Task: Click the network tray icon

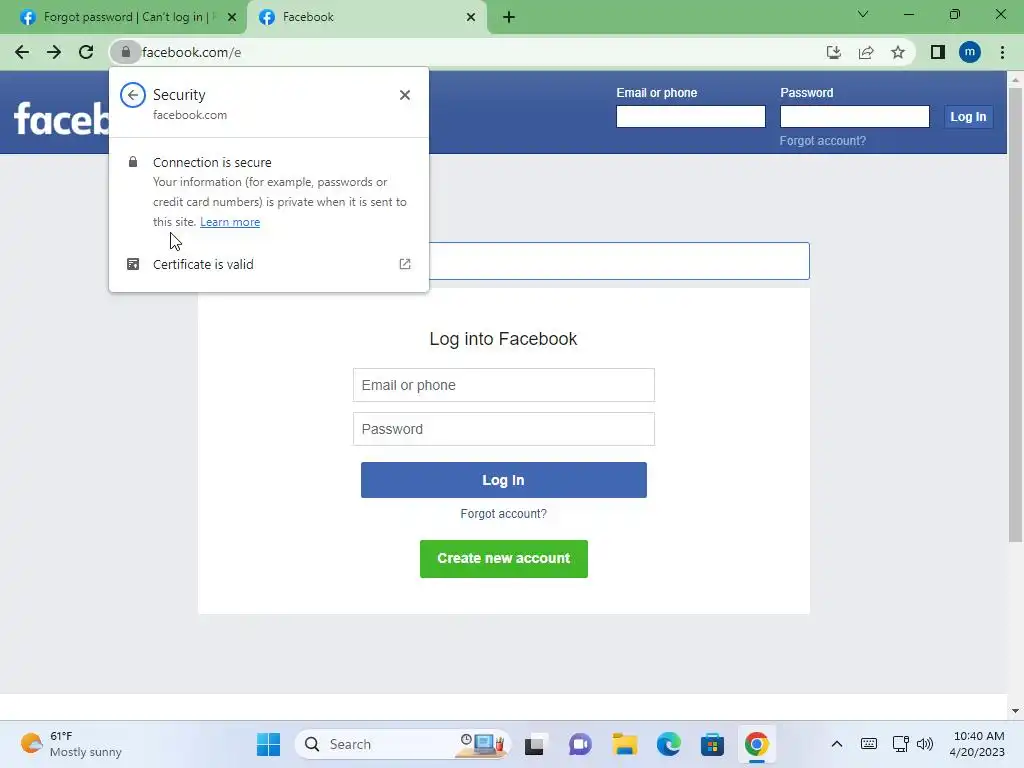Action: click(x=901, y=744)
